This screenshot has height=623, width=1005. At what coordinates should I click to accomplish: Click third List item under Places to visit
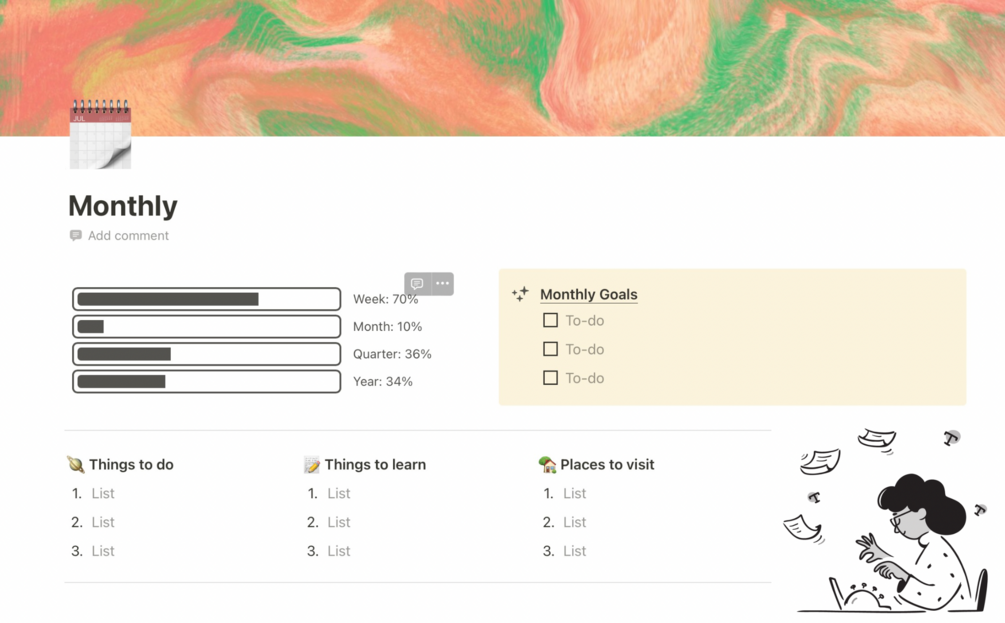tap(574, 551)
